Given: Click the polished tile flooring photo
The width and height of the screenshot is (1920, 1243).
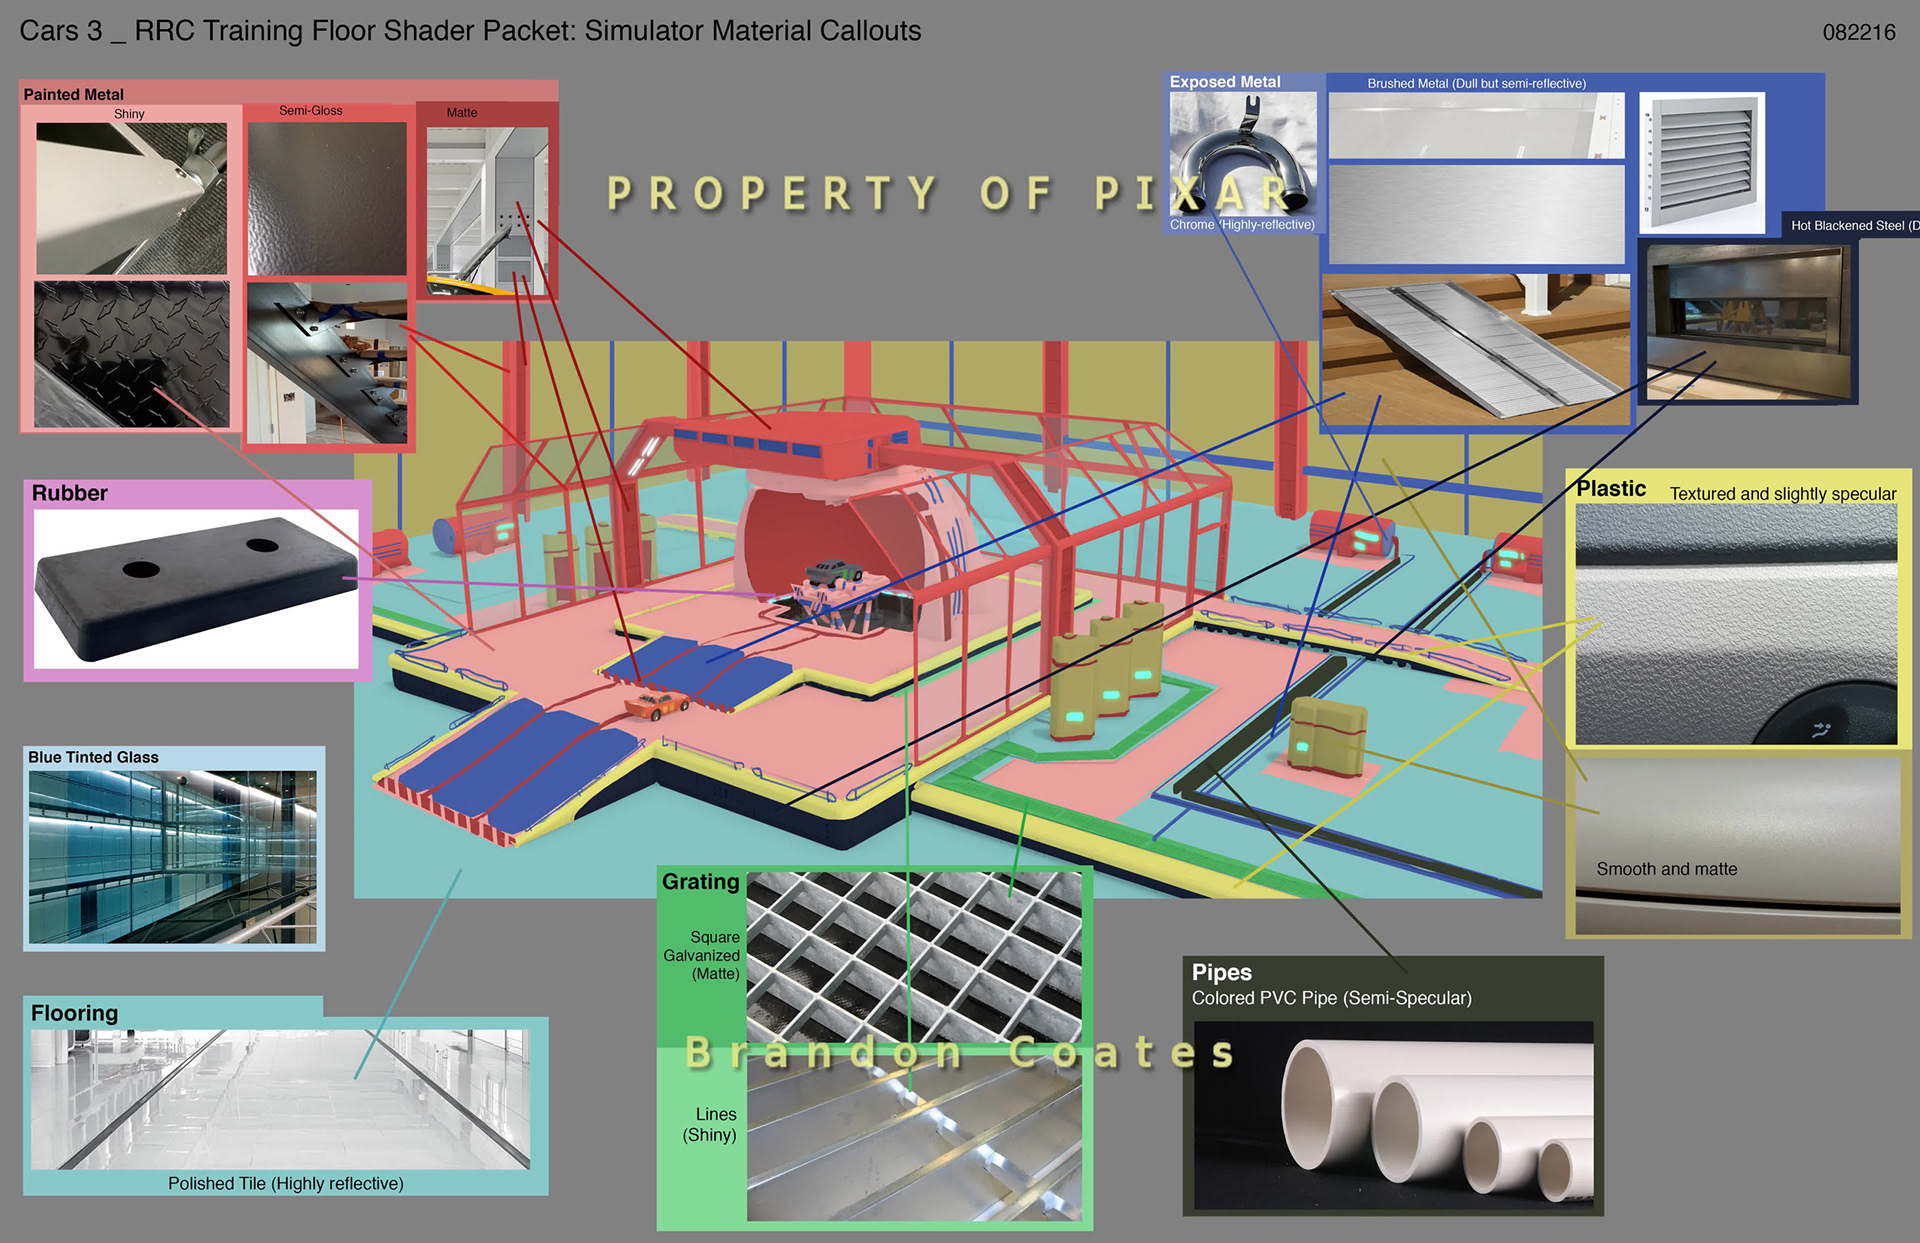Looking at the screenshot, I should click(280, 1099).
